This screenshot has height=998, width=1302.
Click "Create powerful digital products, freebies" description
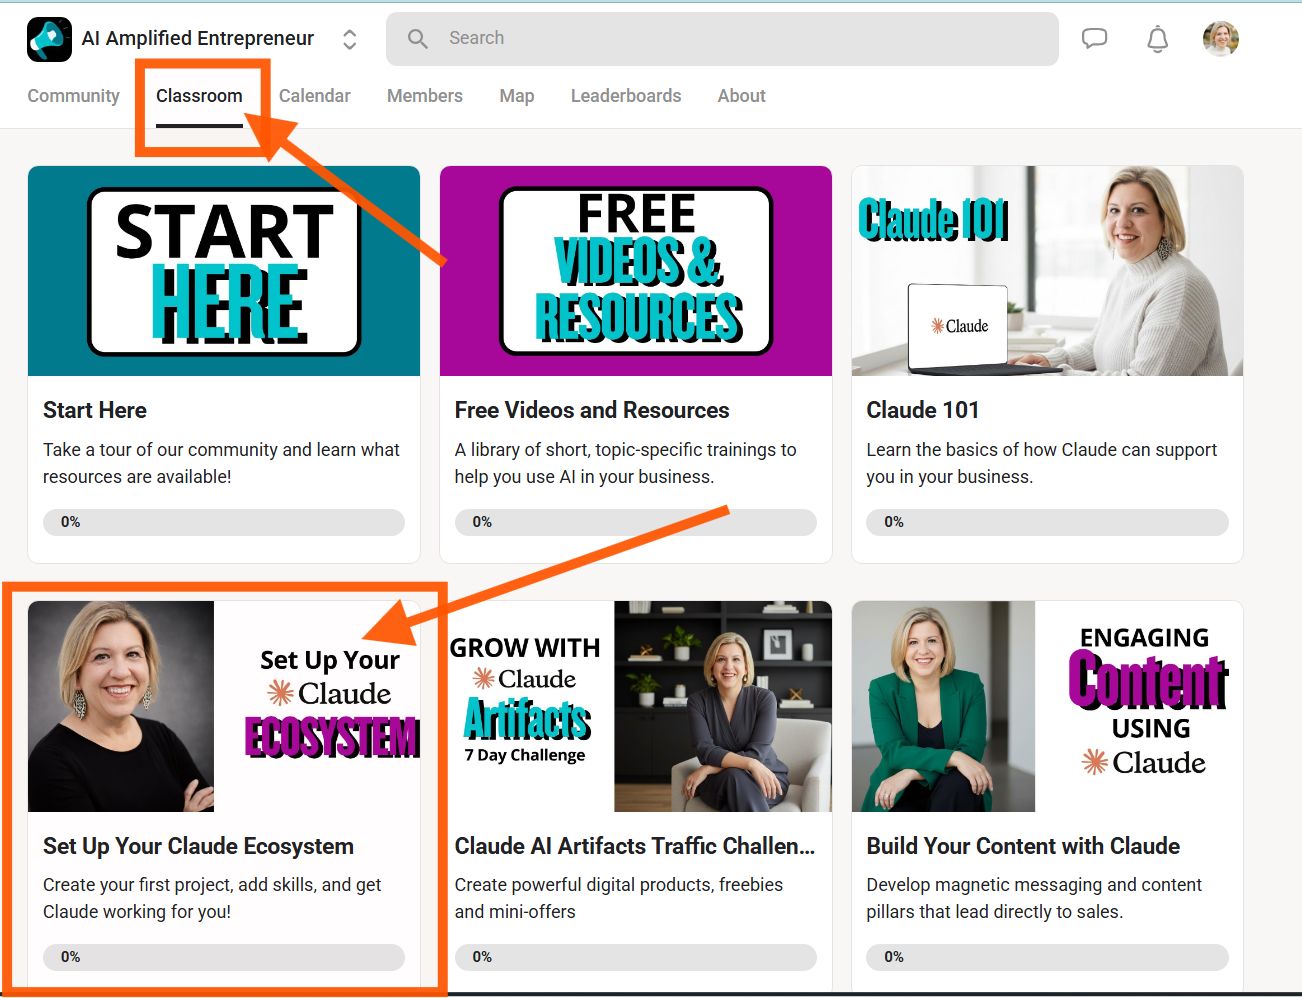(x=619, y=898)
